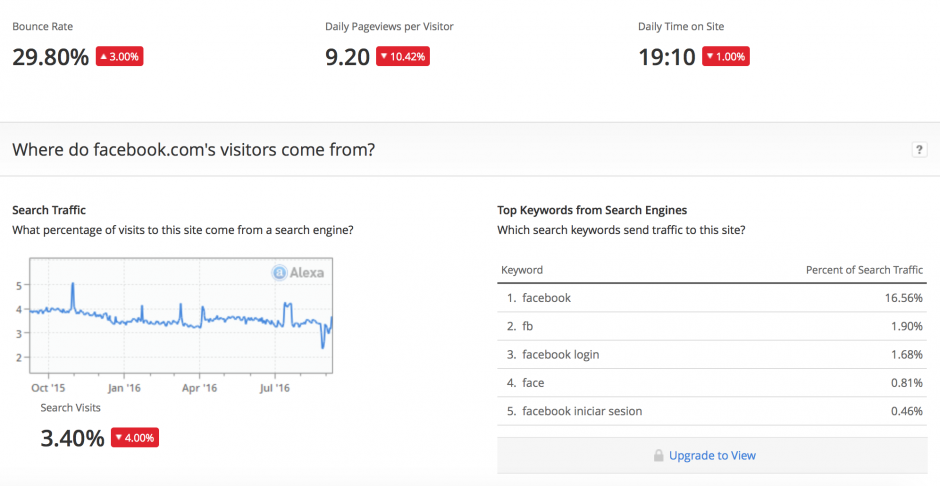
Task: Click the Search Traffic line chart
Action: coord(181,316)
